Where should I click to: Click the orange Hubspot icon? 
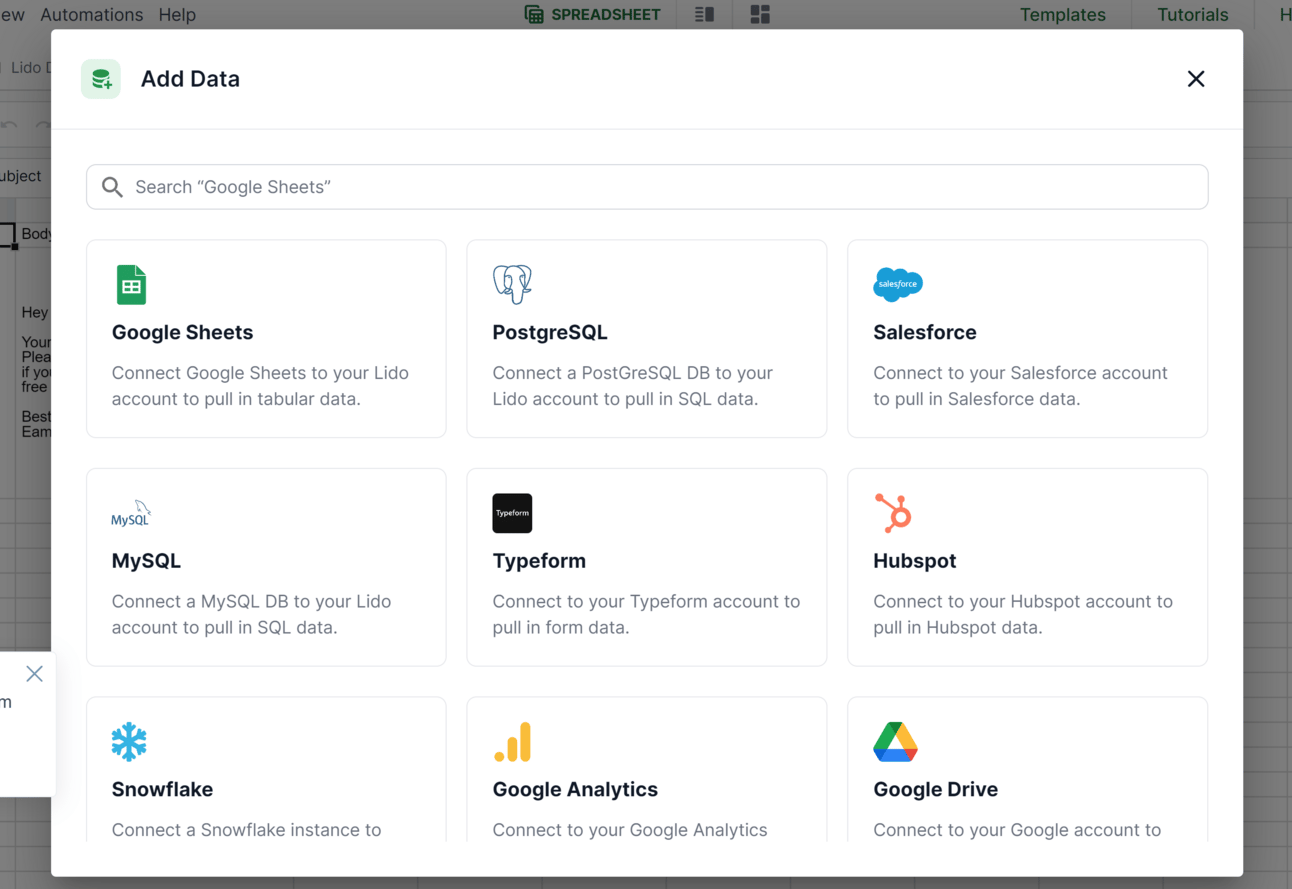point(893,513)
